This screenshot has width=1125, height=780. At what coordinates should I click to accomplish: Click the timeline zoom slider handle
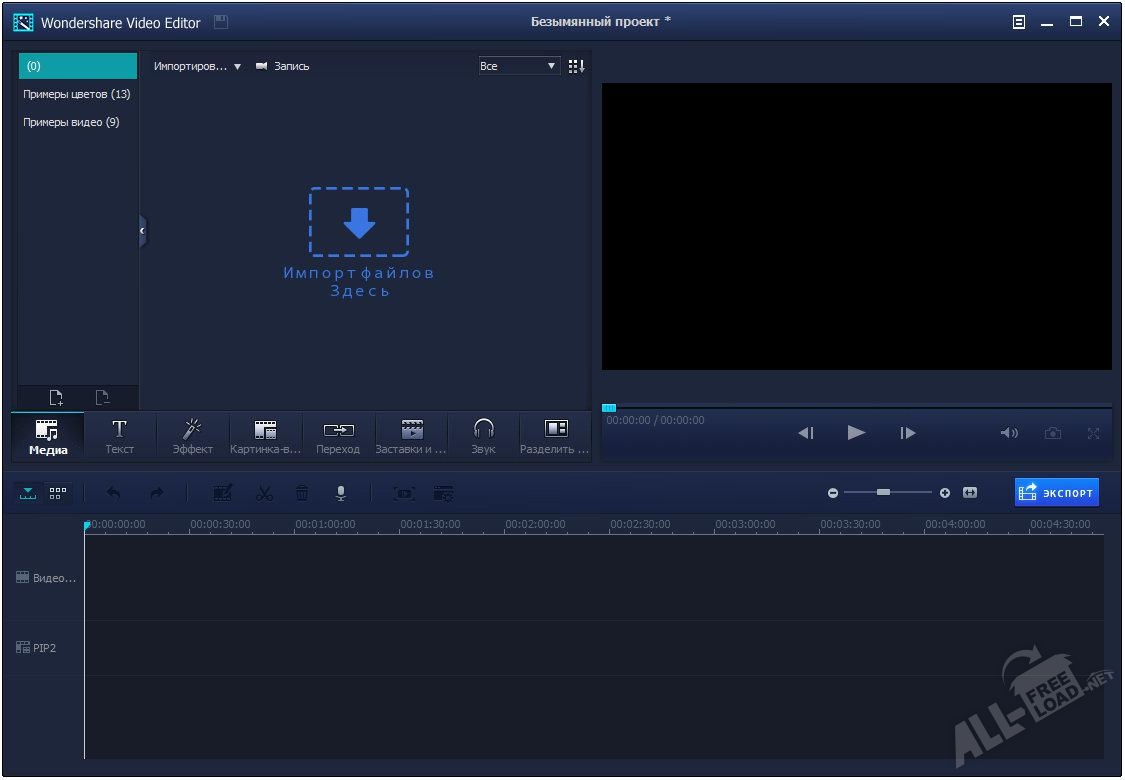coord(883,492)
